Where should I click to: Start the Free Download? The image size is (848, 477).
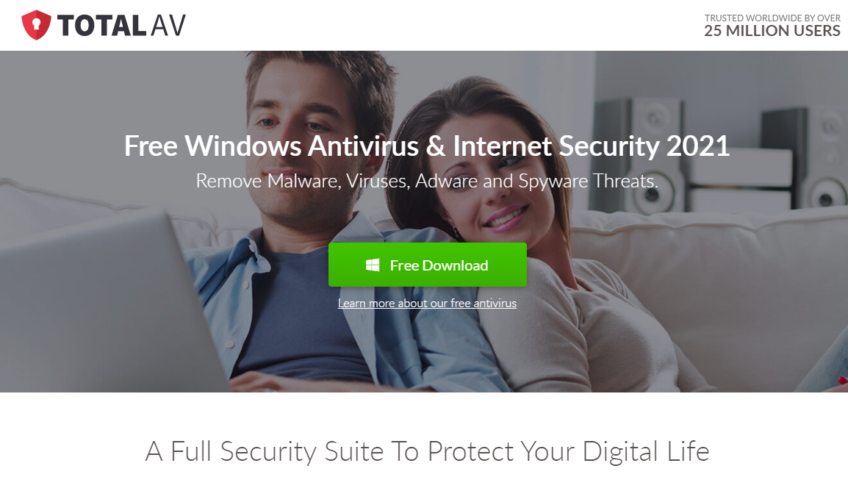click(x=427, y=264)
